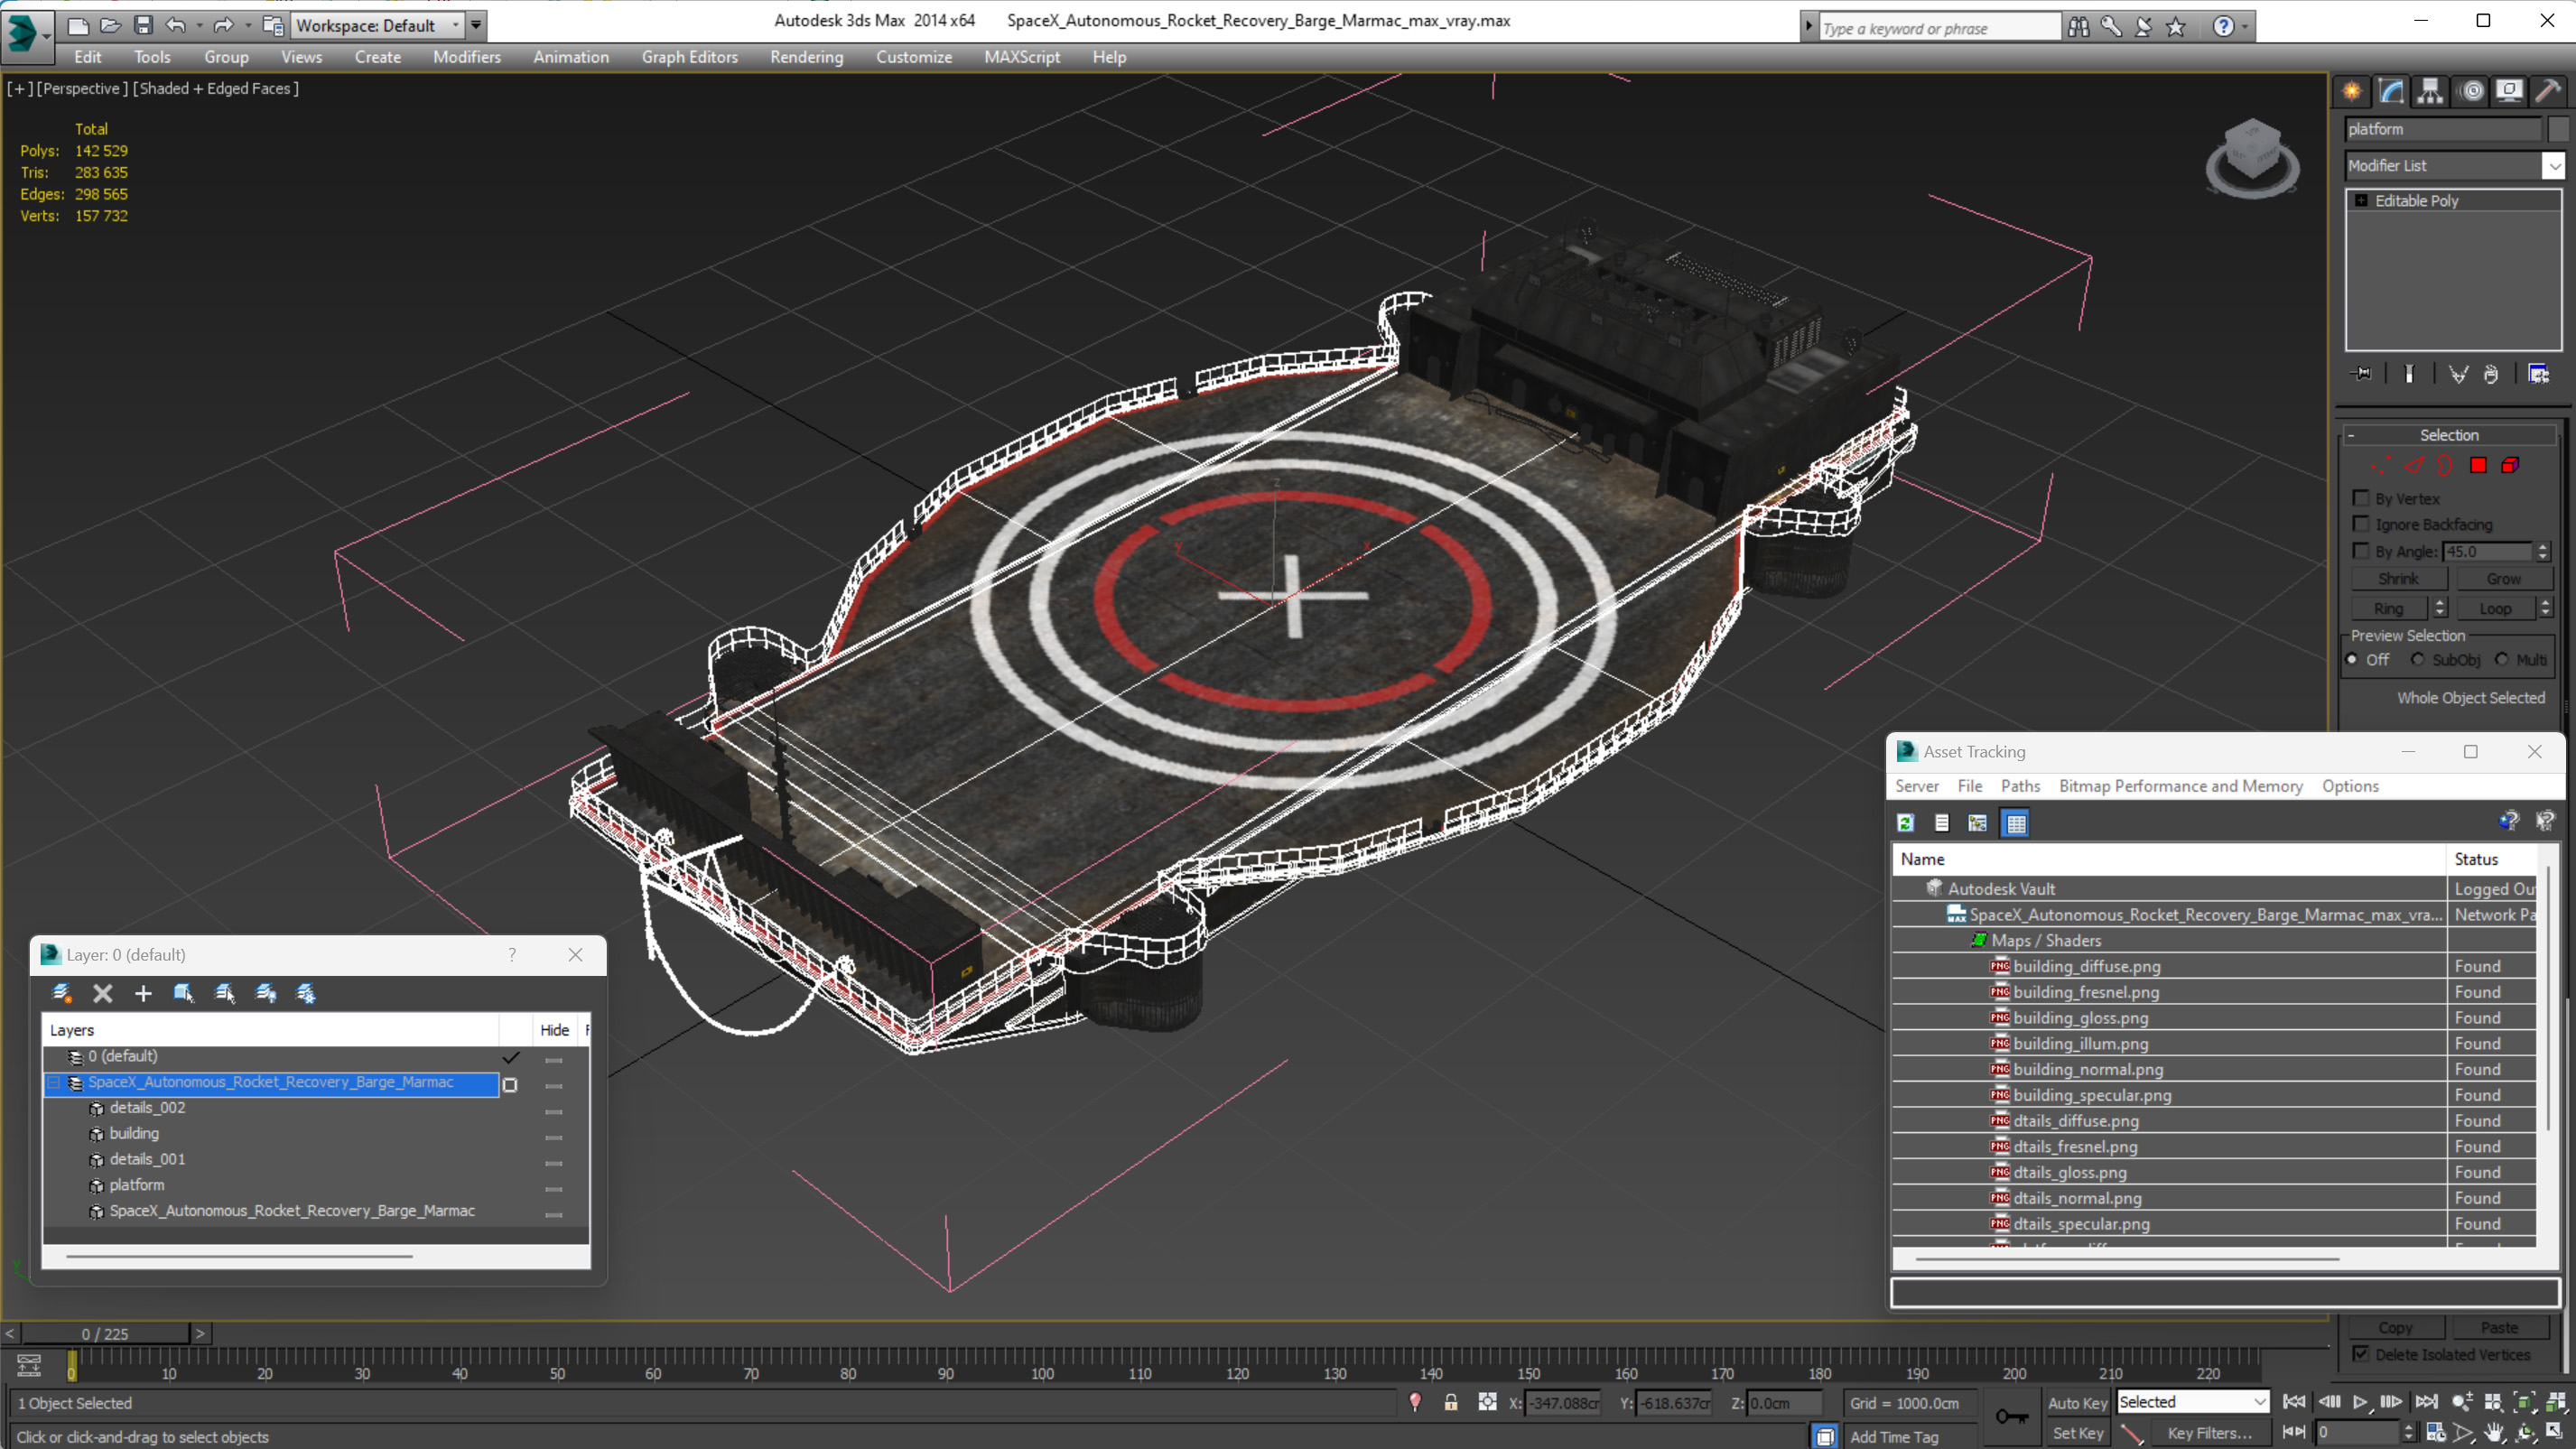Open the Display command panel tab
Image resolution: width=2576 pixels, height=1449 pixels.
(x=2509, y=91)
